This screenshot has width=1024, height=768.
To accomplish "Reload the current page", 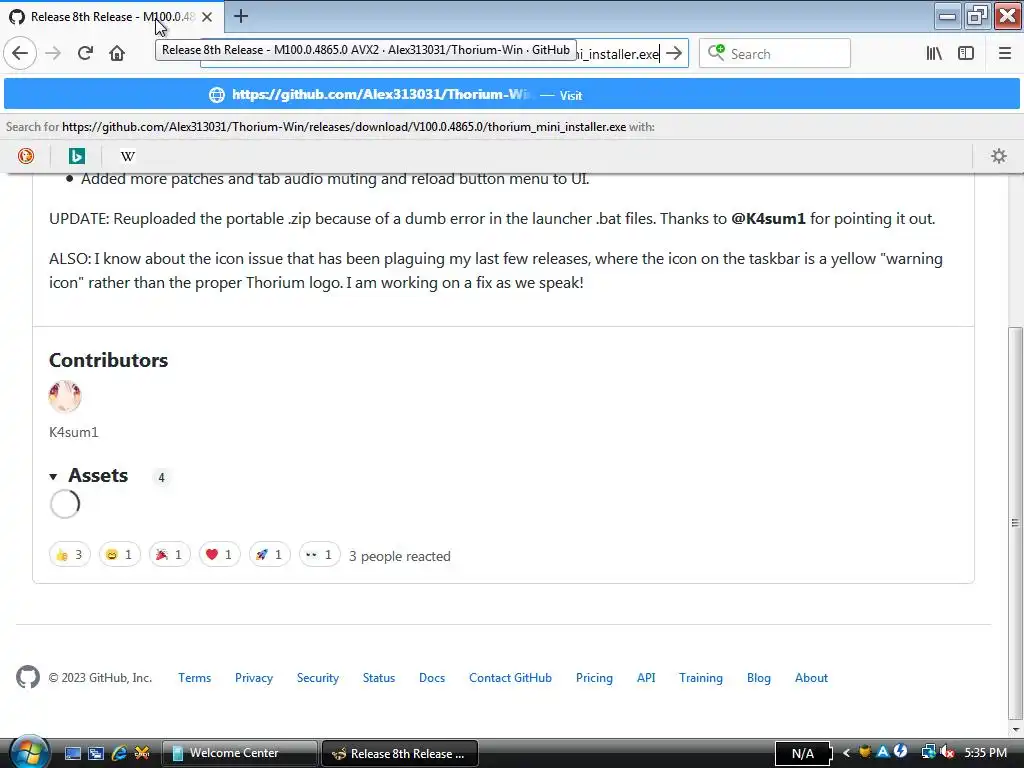I will [85, 53].
